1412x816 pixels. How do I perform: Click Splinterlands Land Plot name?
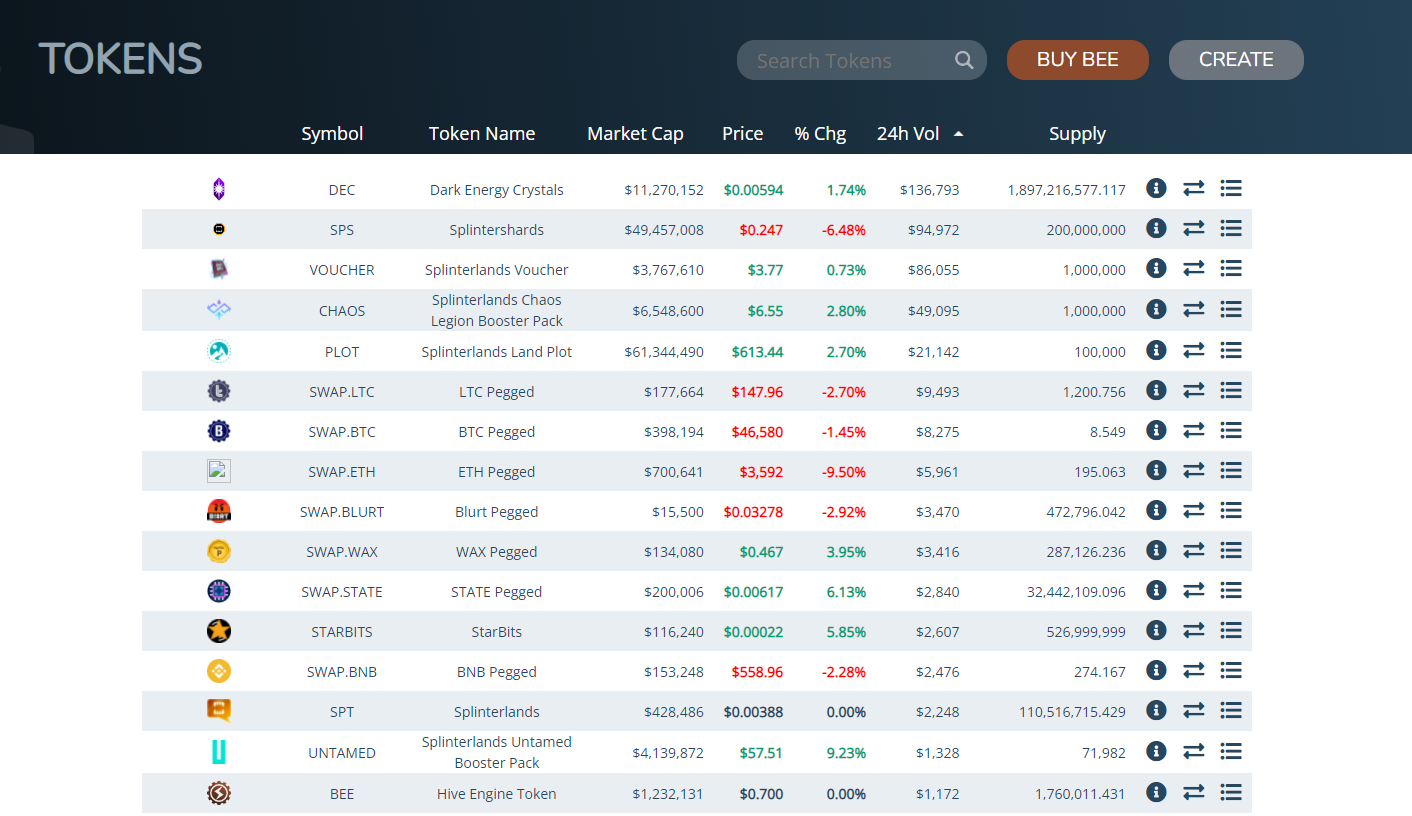[497, 352]
